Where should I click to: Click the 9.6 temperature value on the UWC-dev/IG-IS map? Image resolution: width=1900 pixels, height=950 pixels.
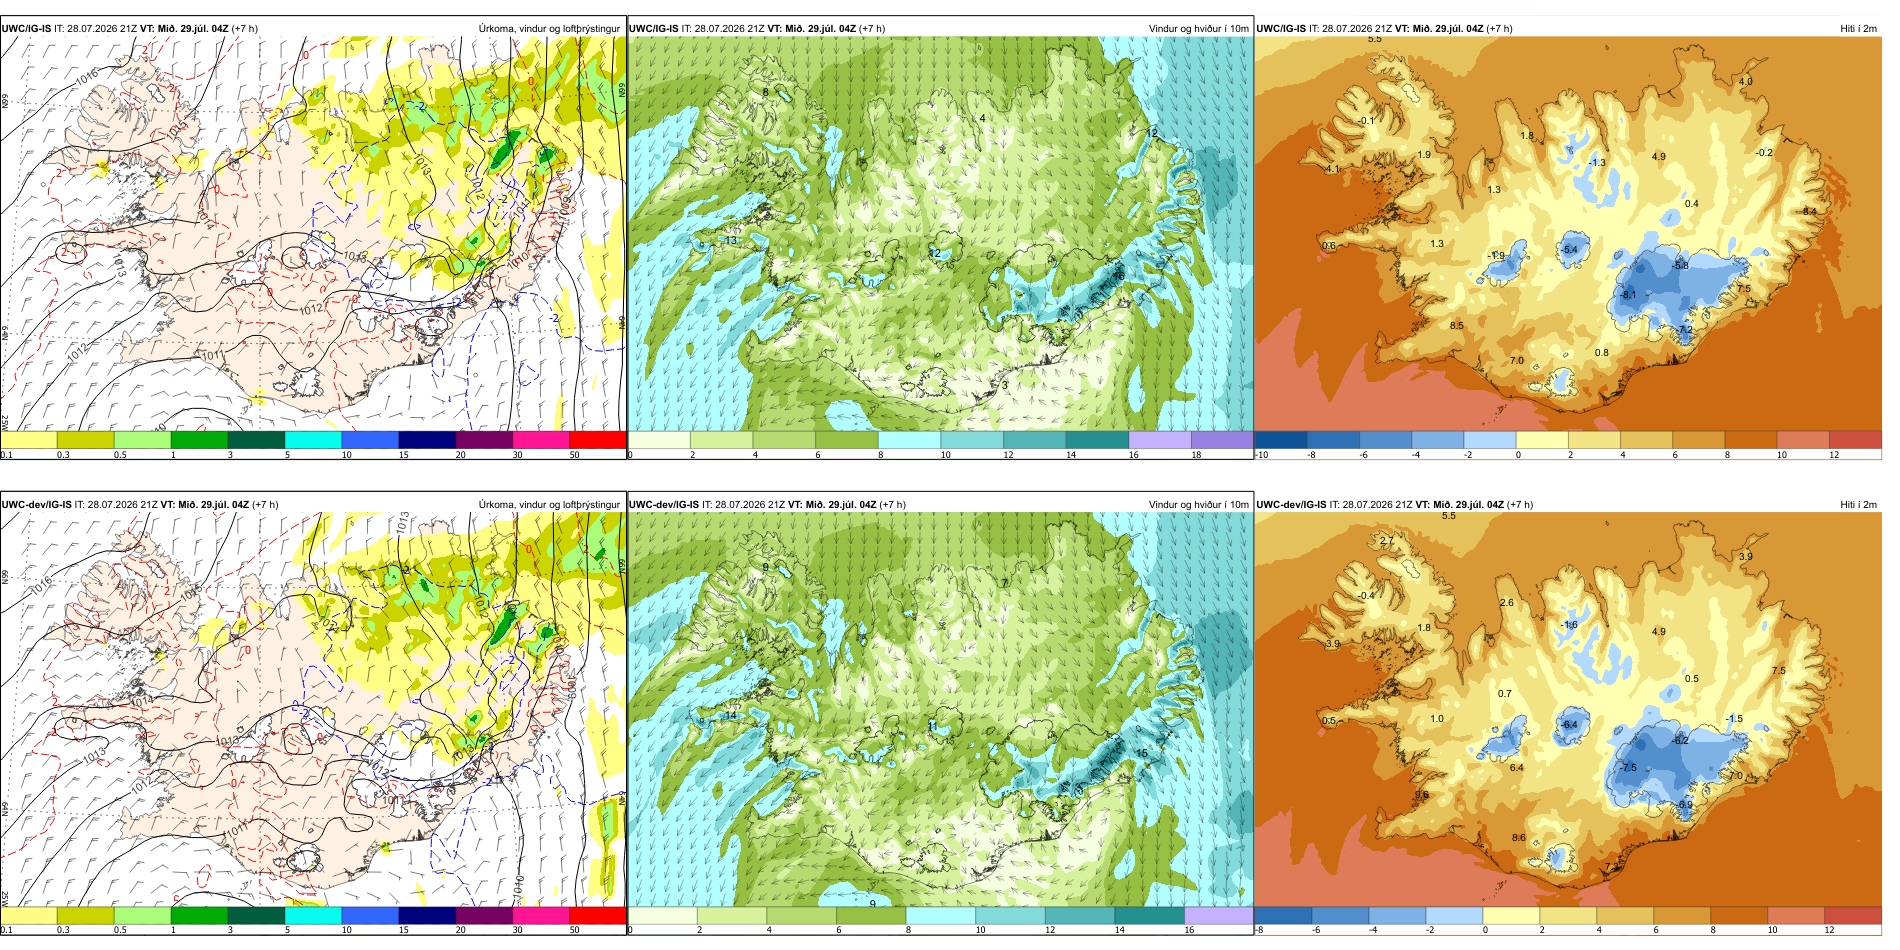[x=1422, y=795]
